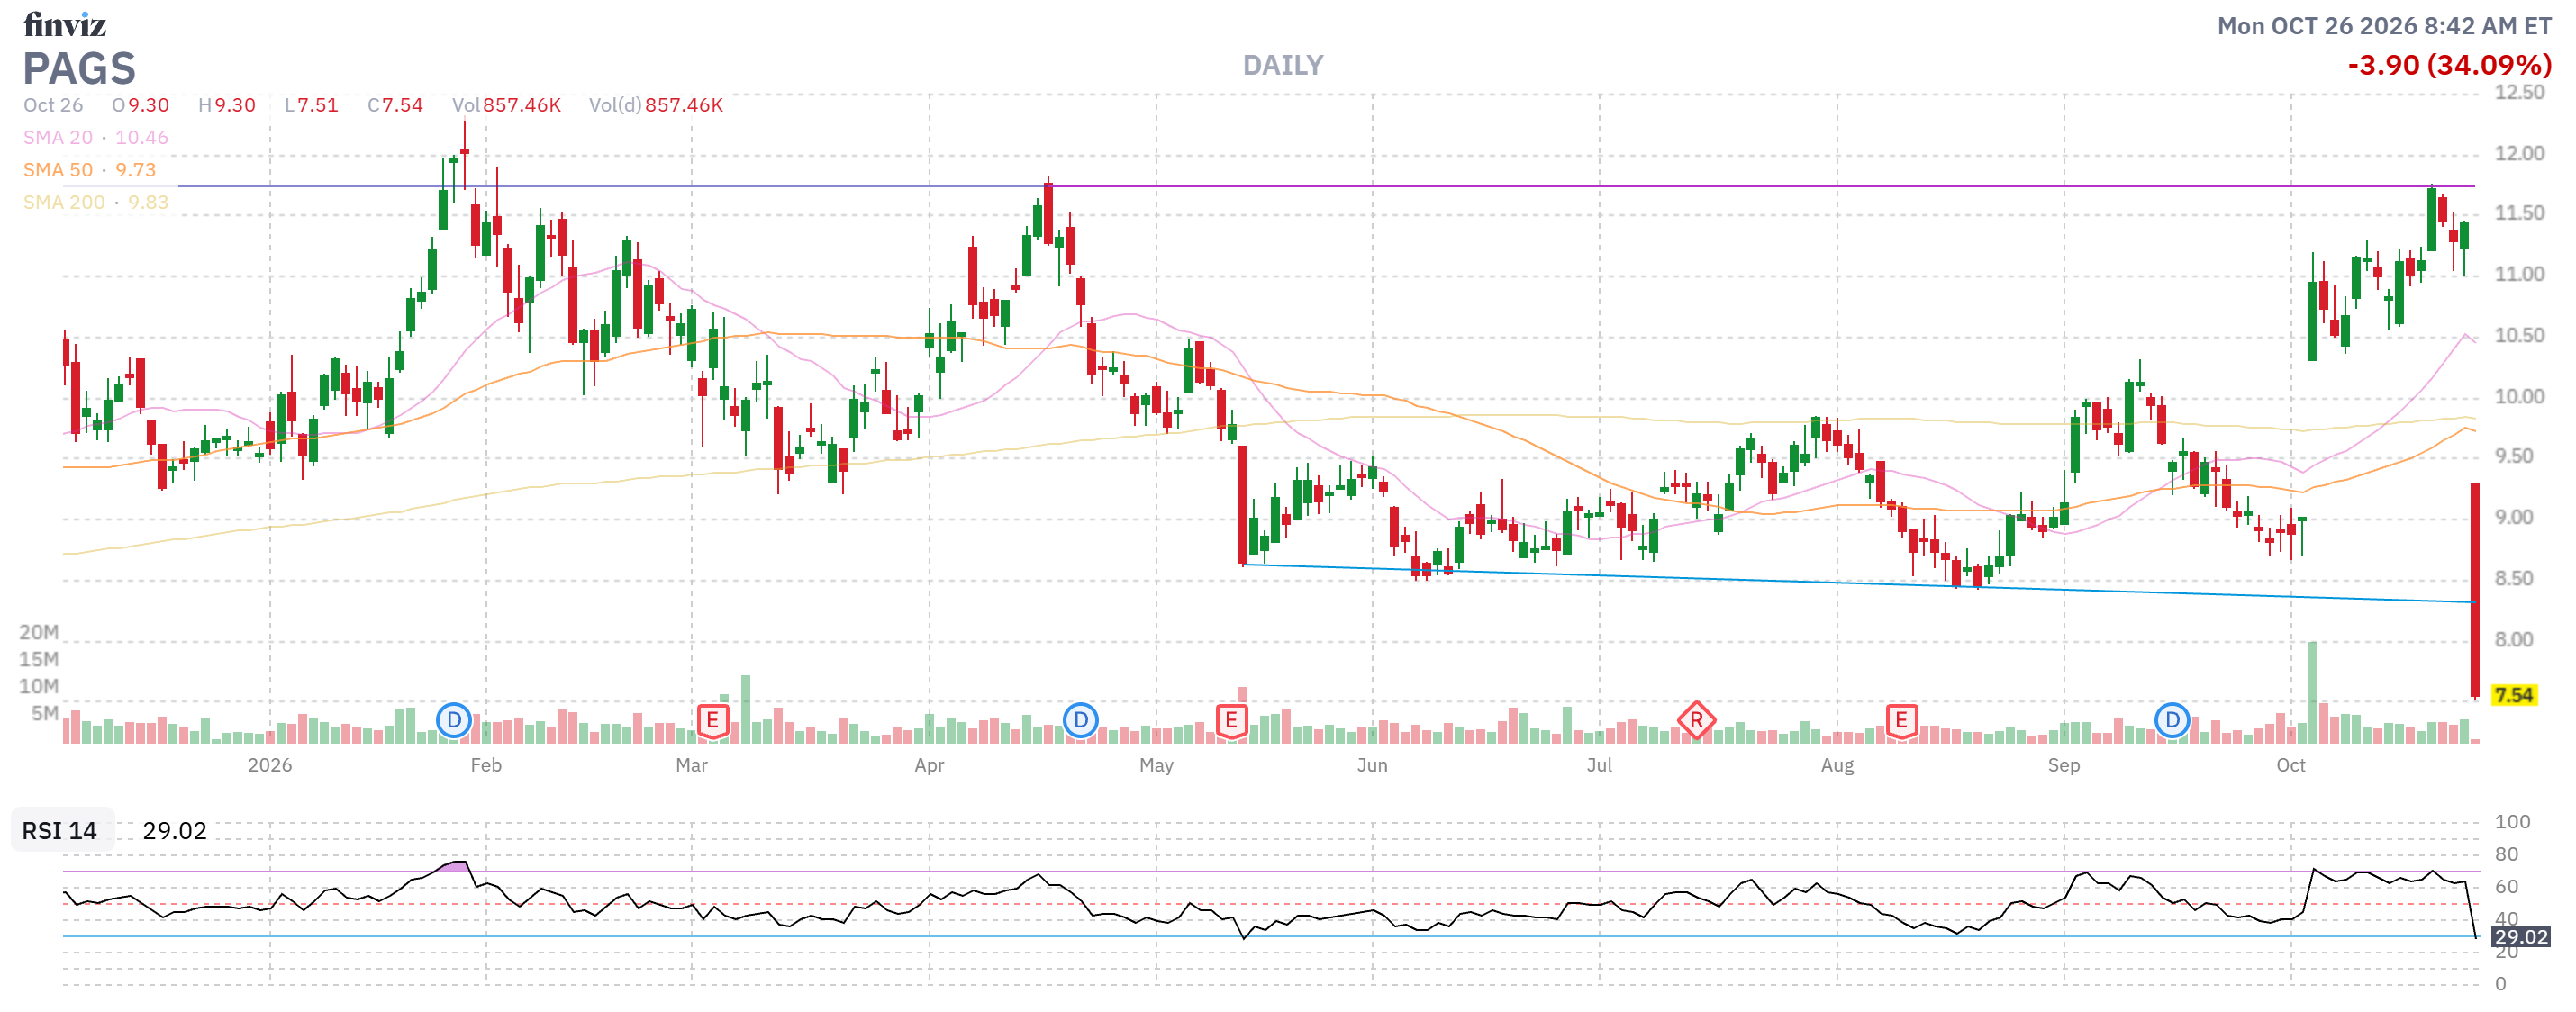The height and width of the screenshot is (1012, 2576).
Task: Click the late-April dividend marker icon
Action: point(1080,719)
